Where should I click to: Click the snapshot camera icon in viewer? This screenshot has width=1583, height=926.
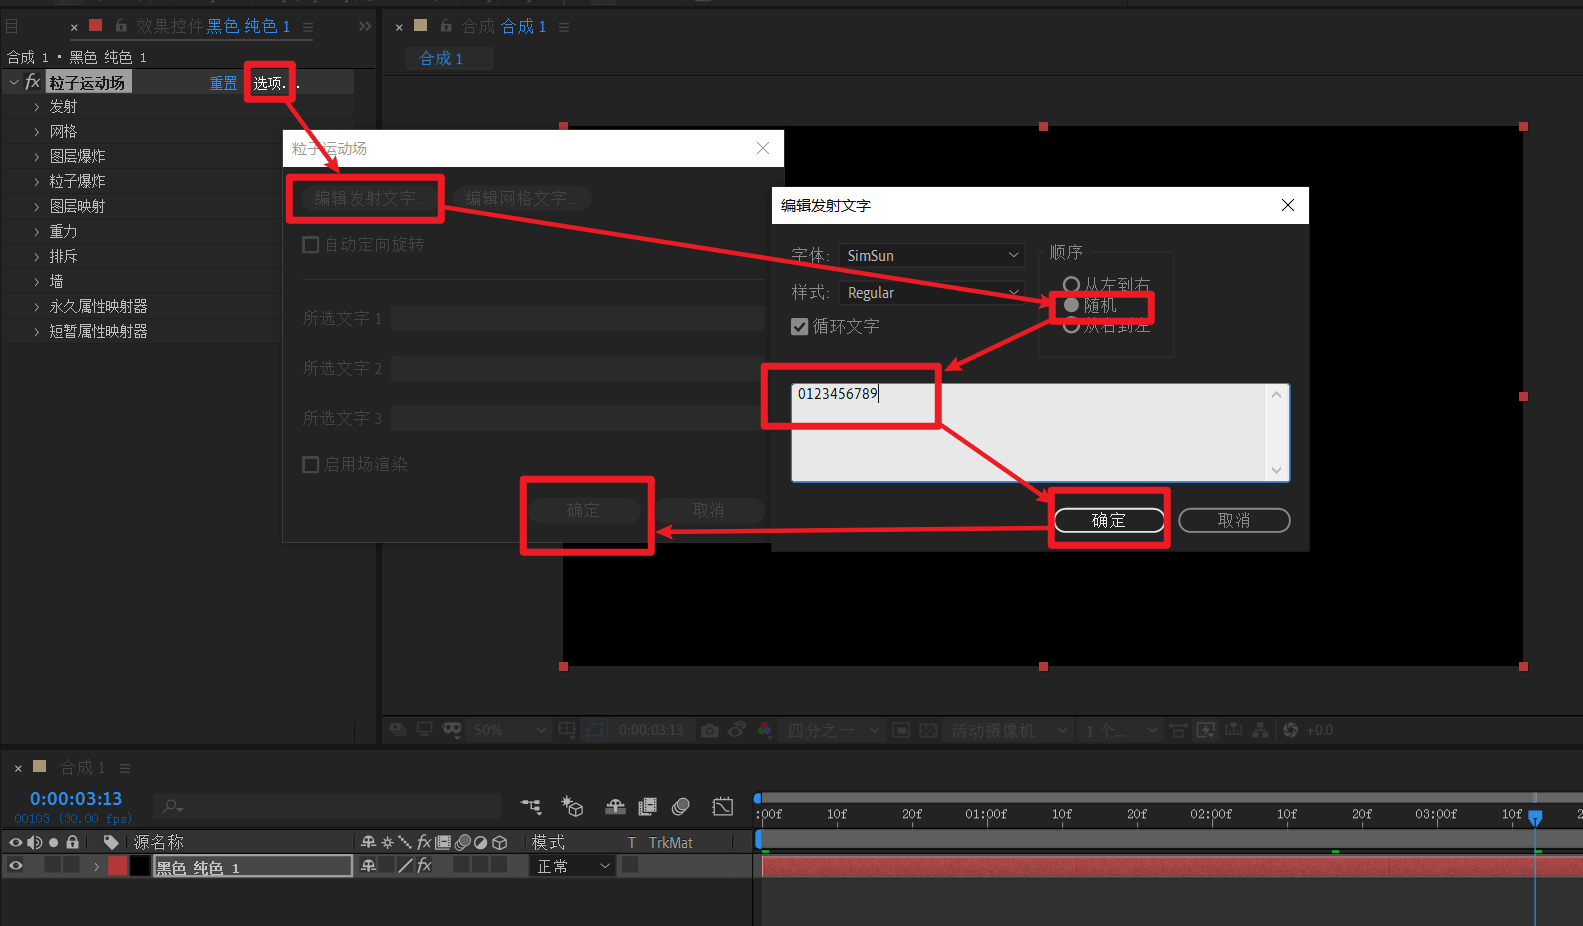[x=710, y=731]
